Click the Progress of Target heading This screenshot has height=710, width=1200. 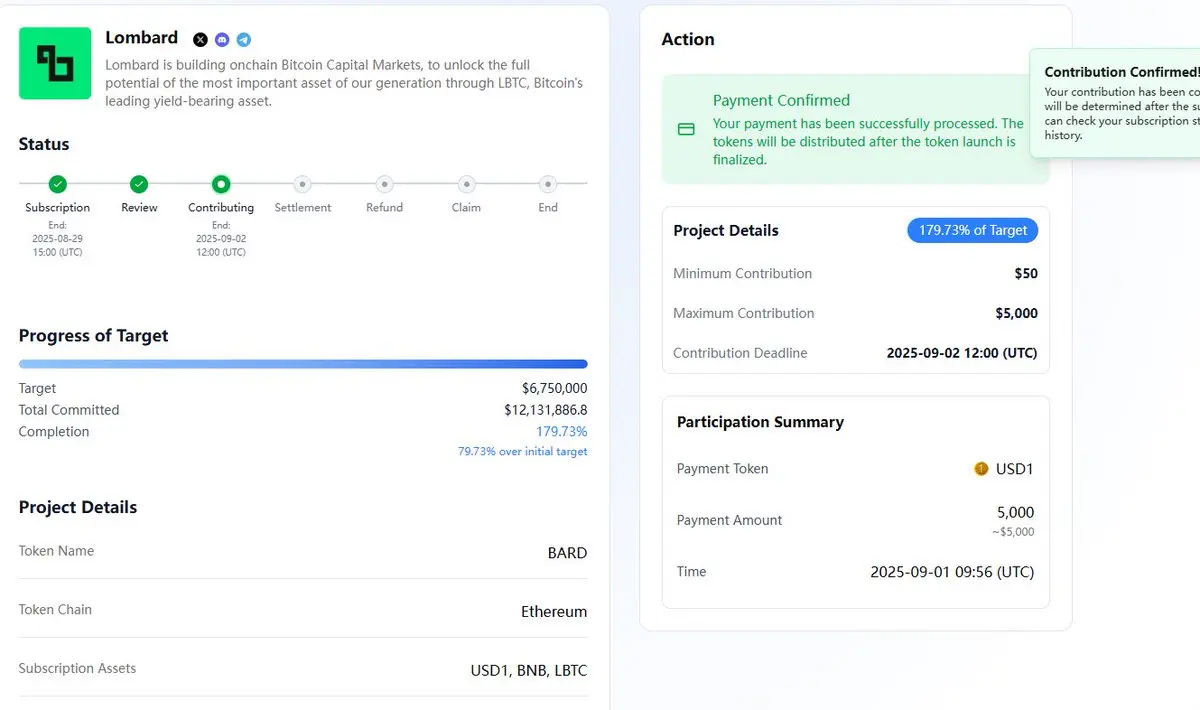(94, 336)
